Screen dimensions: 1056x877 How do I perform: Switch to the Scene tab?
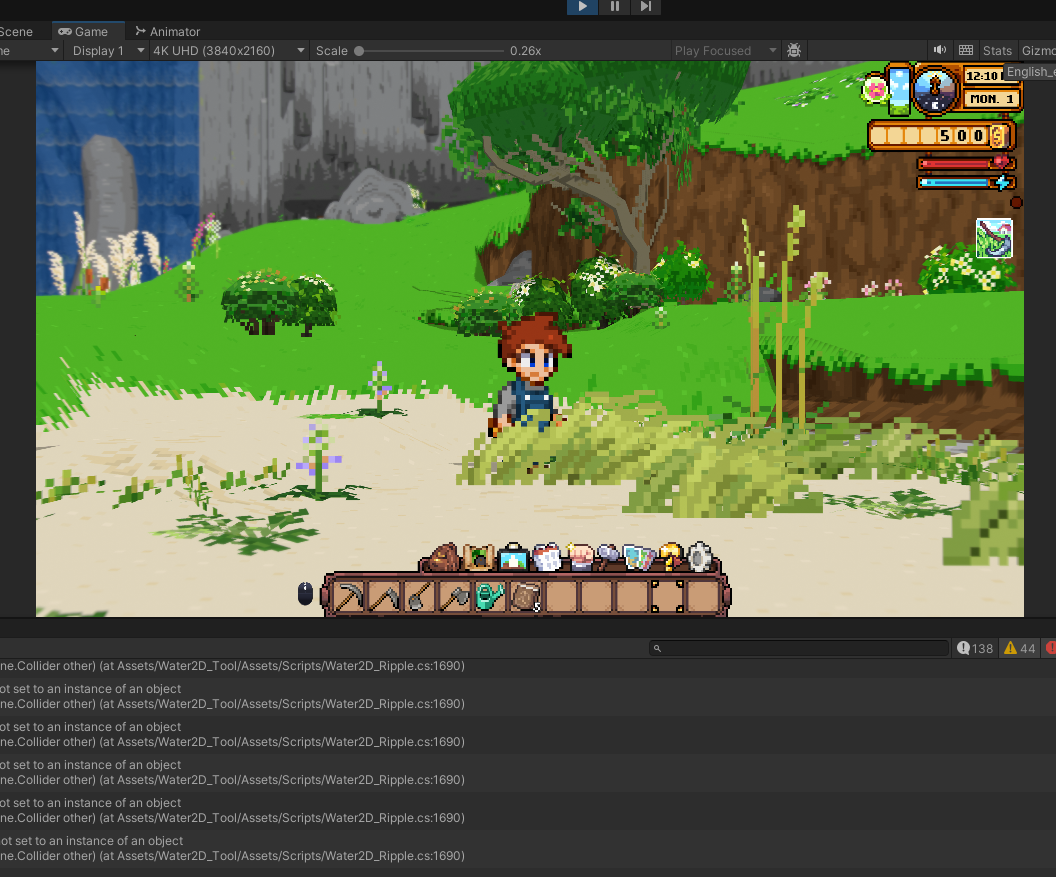15,31
